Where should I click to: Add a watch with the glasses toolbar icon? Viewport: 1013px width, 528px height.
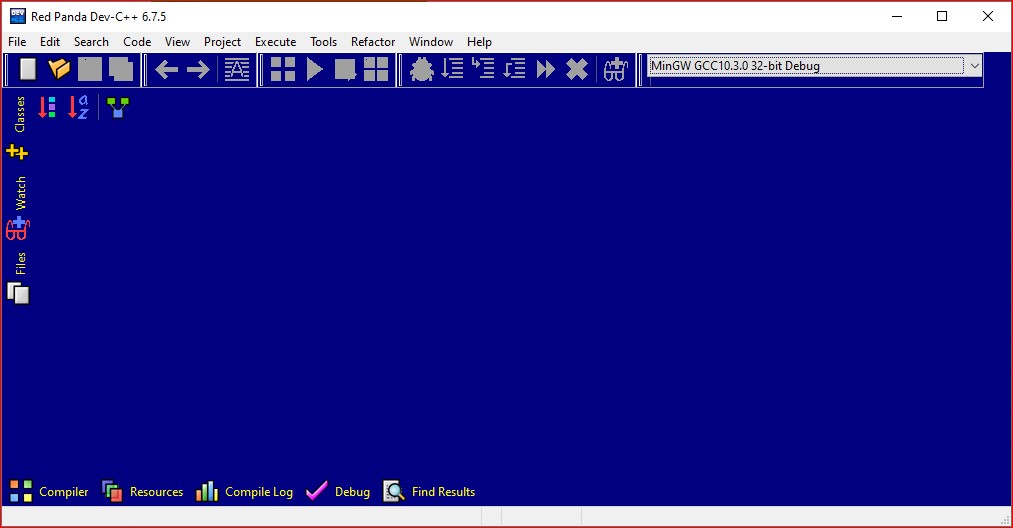pos(616,69)
